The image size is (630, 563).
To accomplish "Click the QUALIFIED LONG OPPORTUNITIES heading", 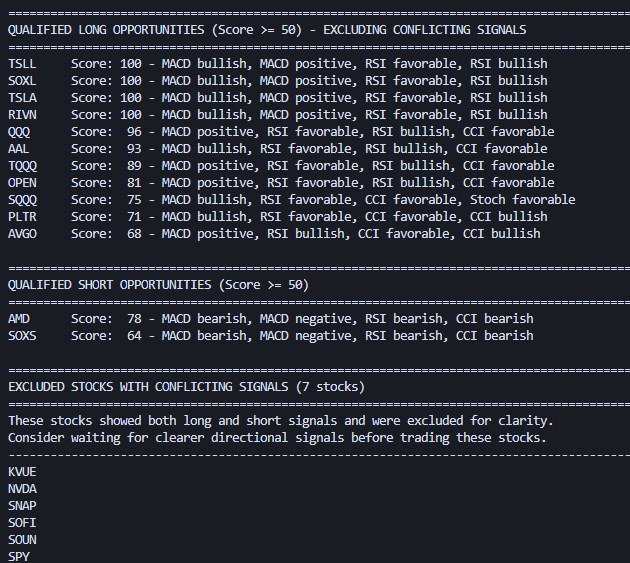I will click(x=267, y=30).
